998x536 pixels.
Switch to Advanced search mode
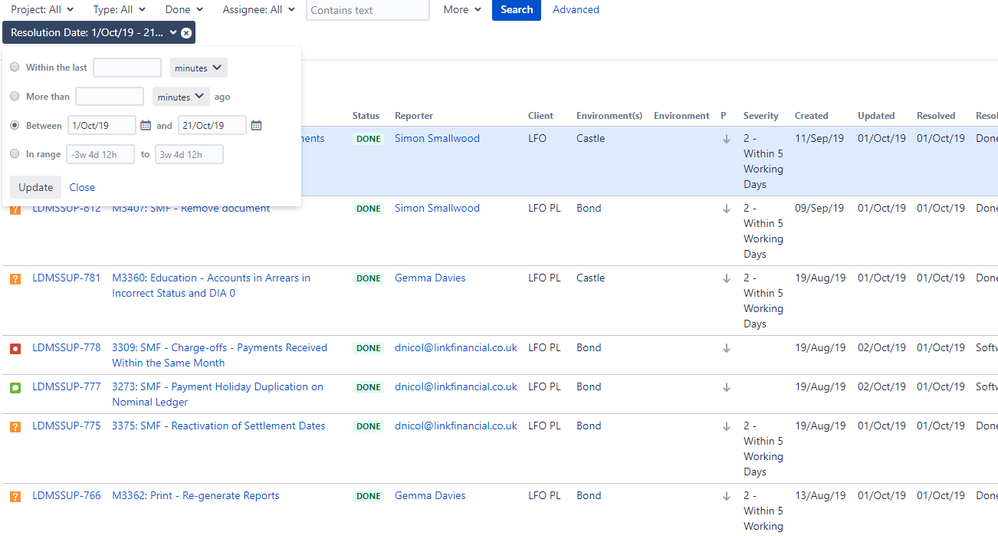(575, 10)
